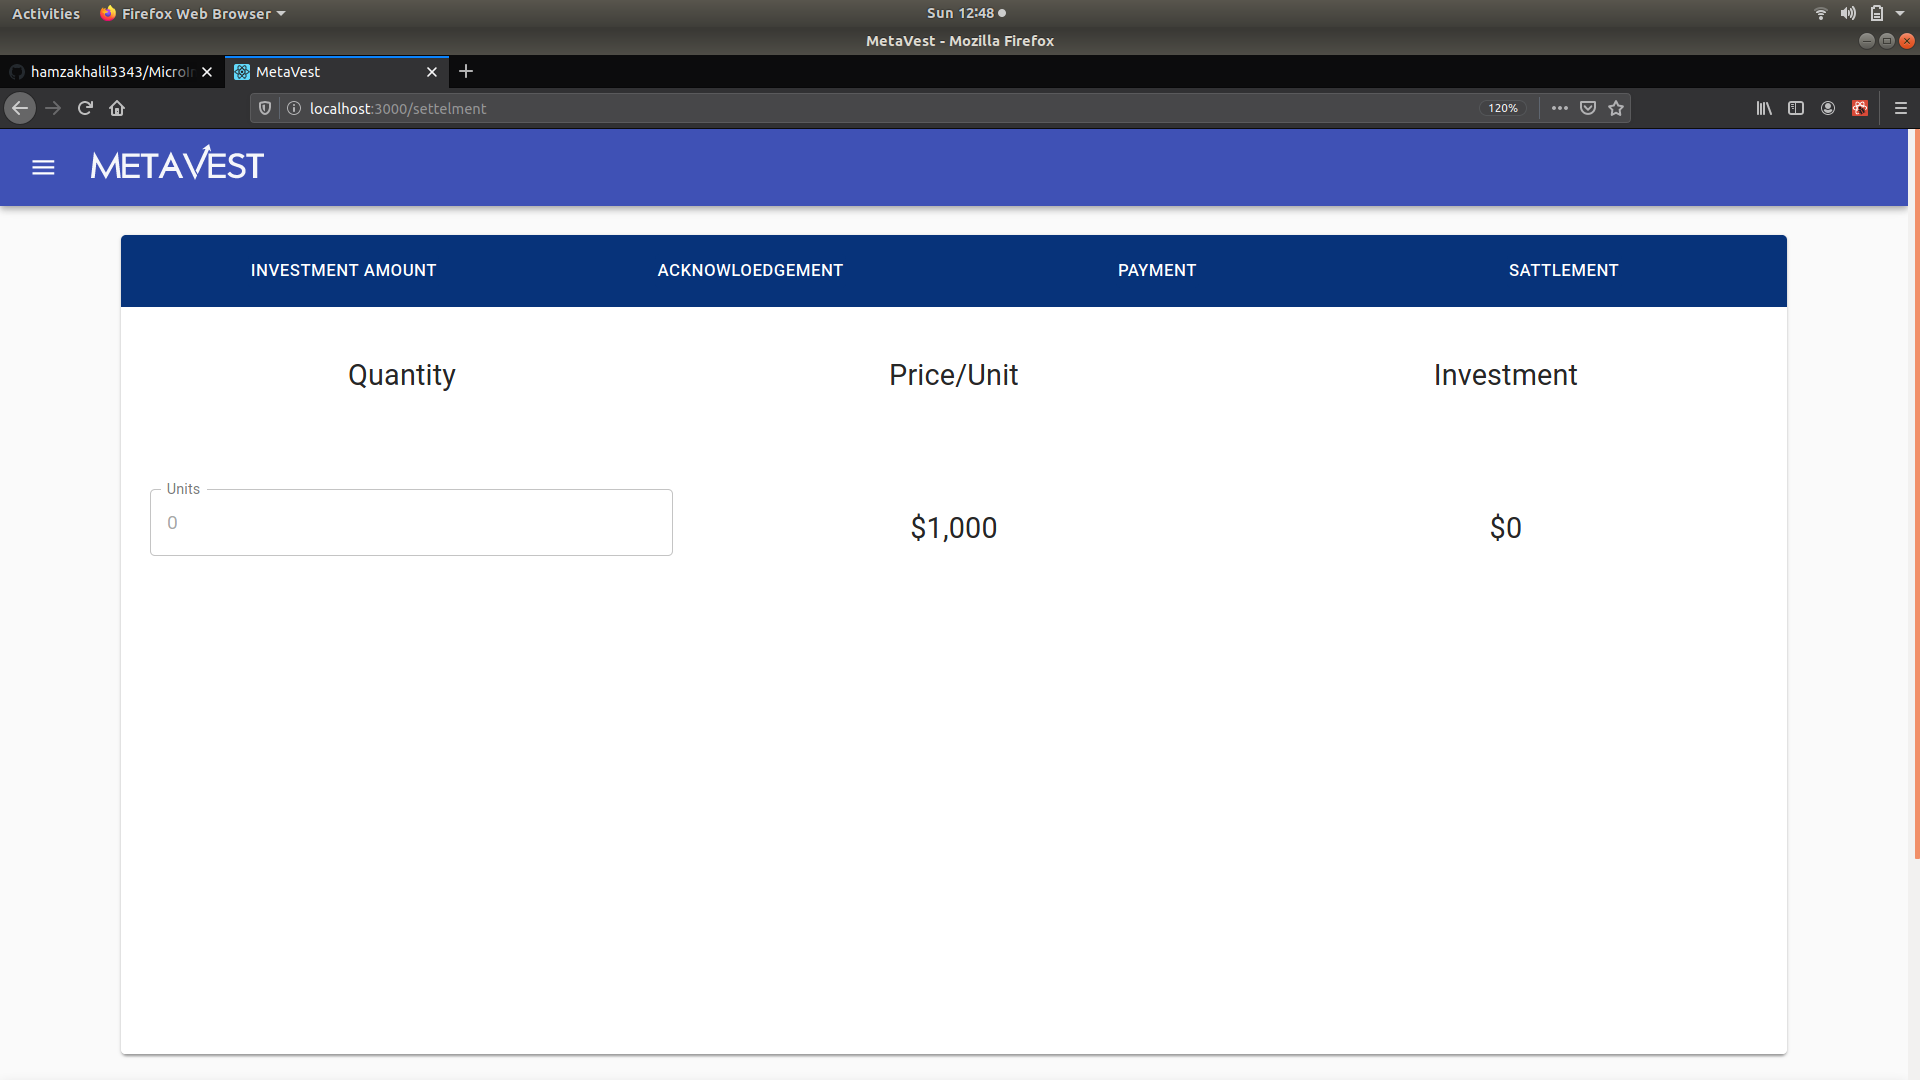Open the Sattlement tab
The image size is (1920, 1080).
1563,270
